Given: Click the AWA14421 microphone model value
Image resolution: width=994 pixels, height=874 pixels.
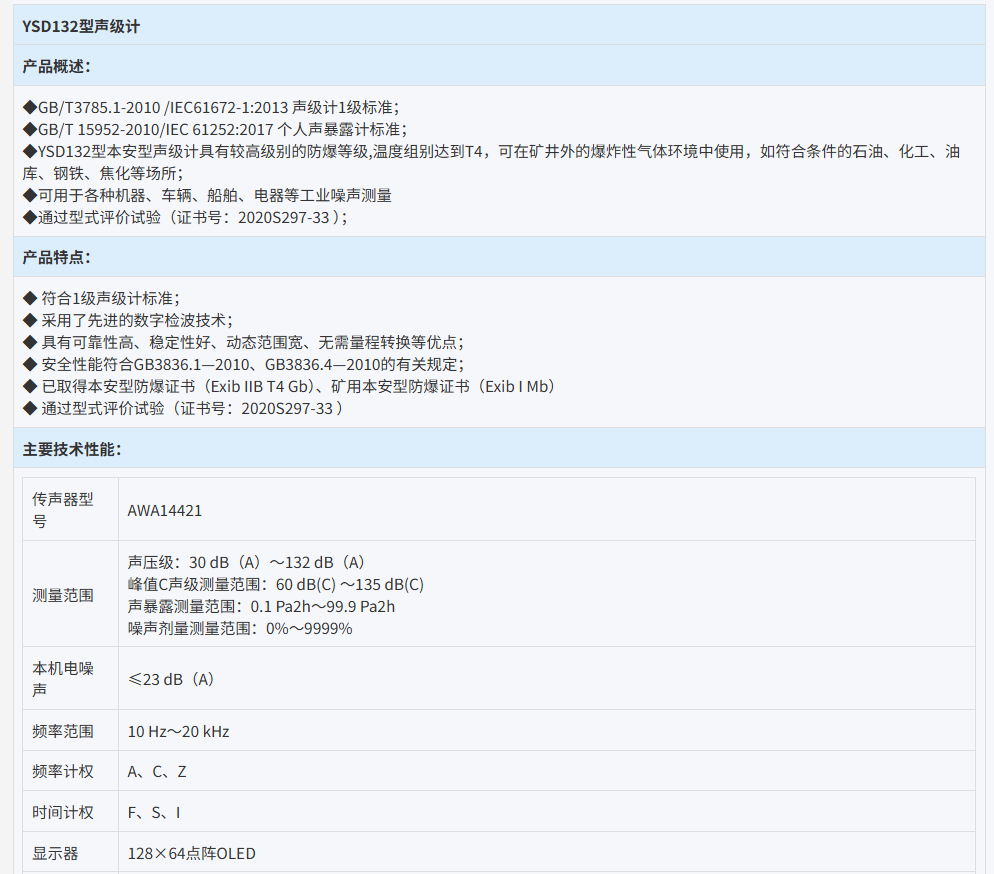Looking at the screenshot, I should click(165, 510).
